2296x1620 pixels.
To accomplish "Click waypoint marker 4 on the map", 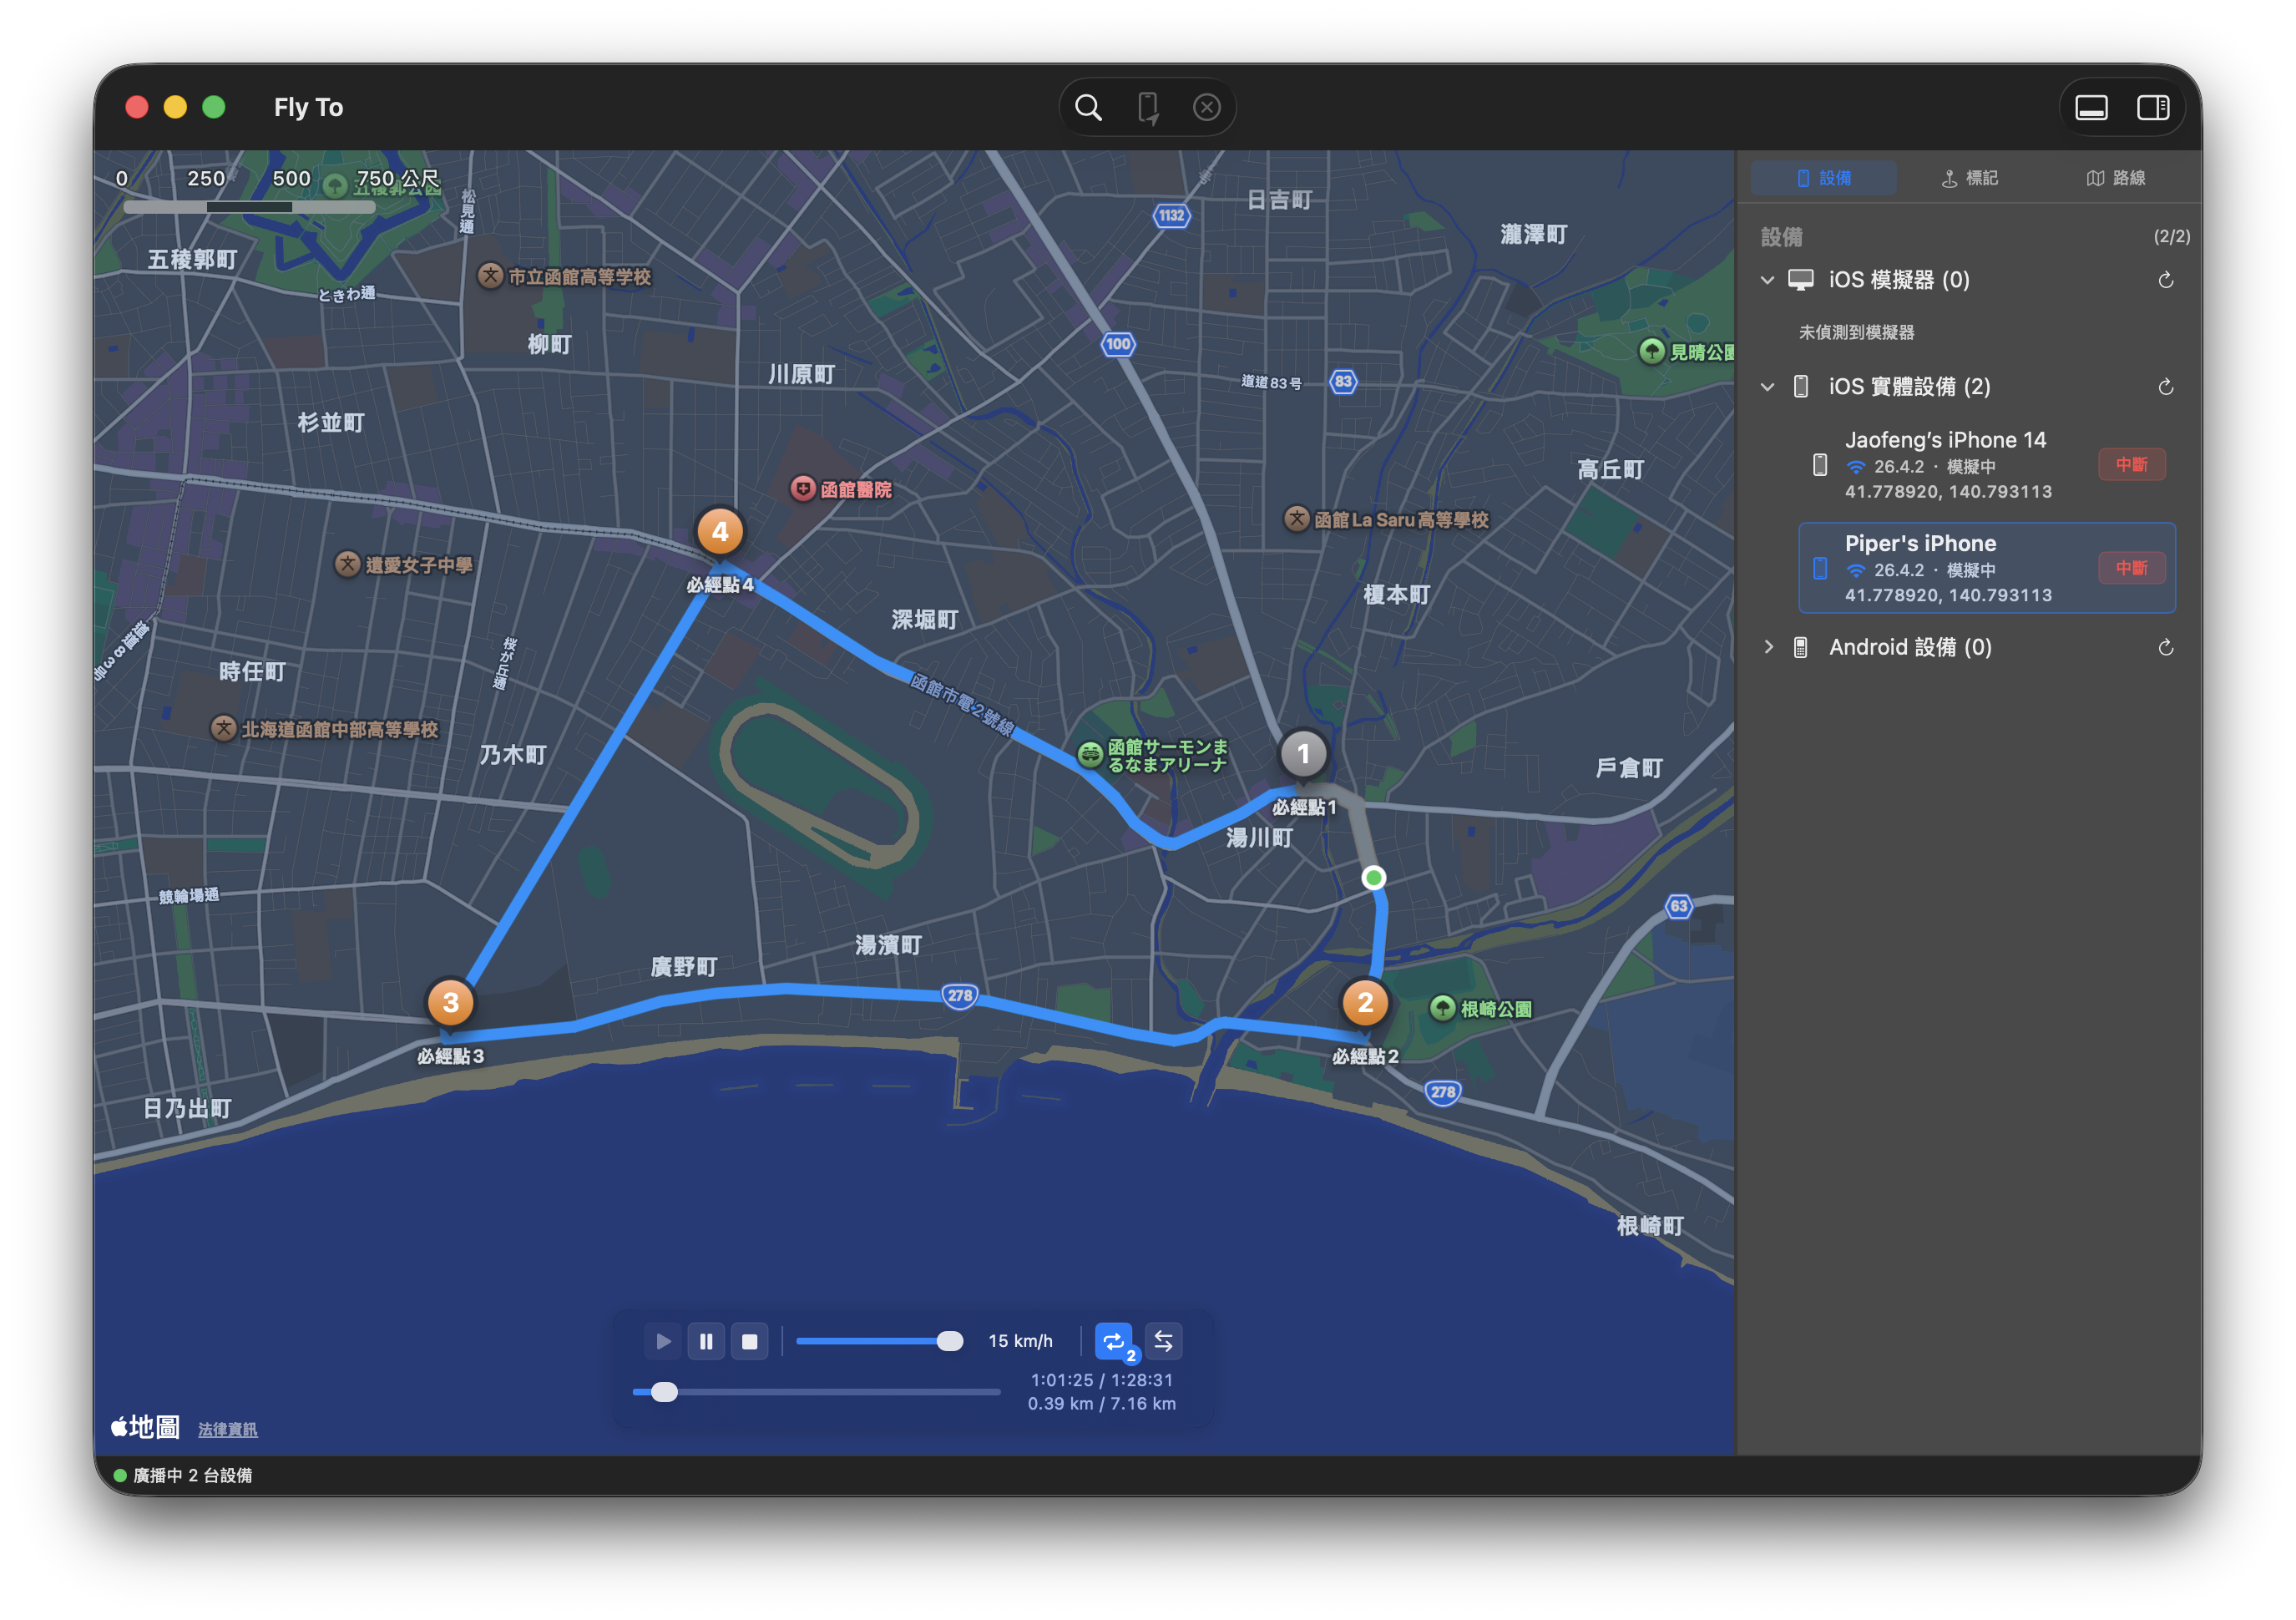I will [720, 532].
